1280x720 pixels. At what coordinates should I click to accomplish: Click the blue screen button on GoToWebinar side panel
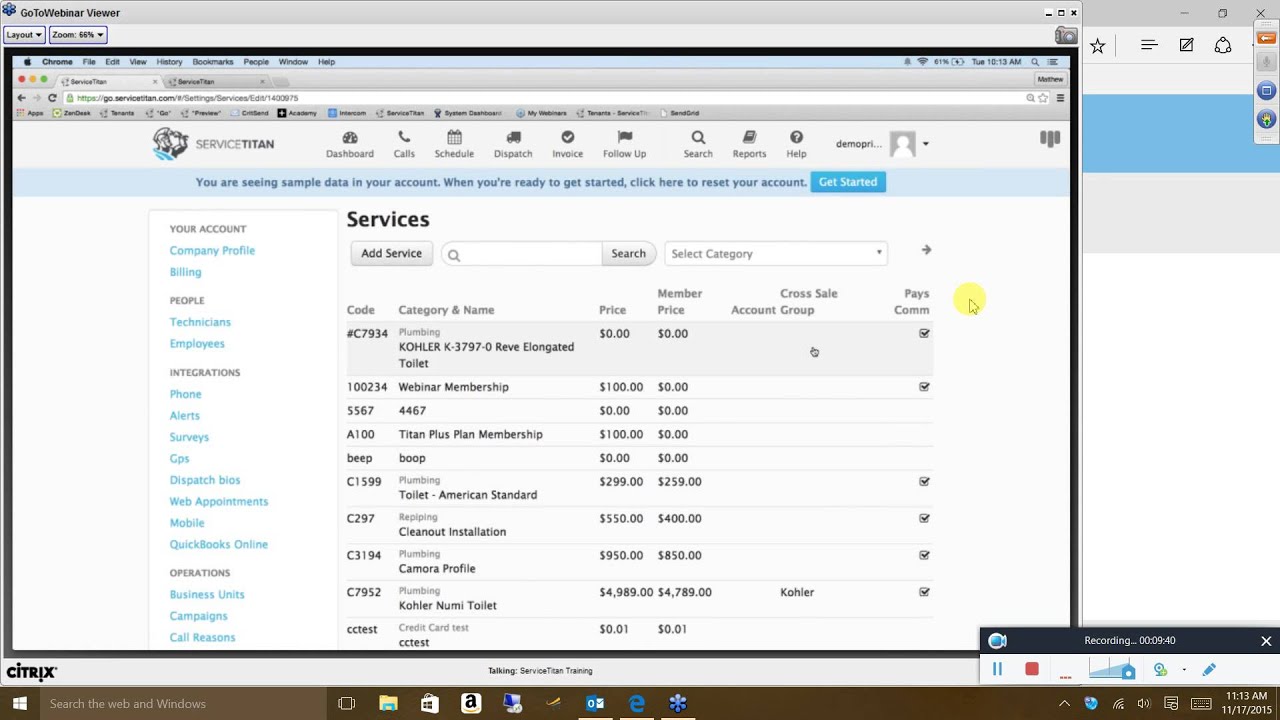click(x=1266, y=91)
